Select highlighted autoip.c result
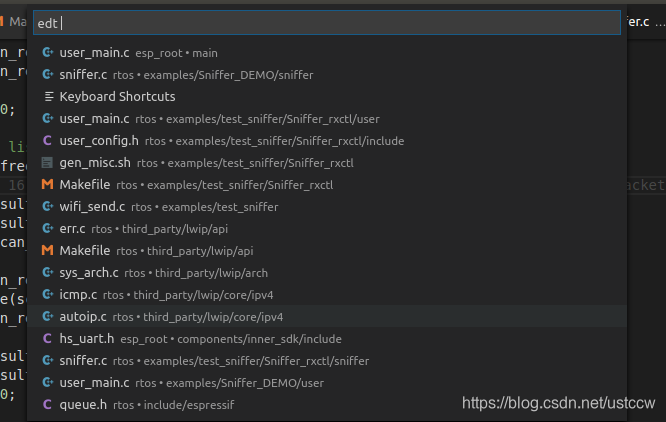This screenshot has height=422, width=666. point(327,317)
